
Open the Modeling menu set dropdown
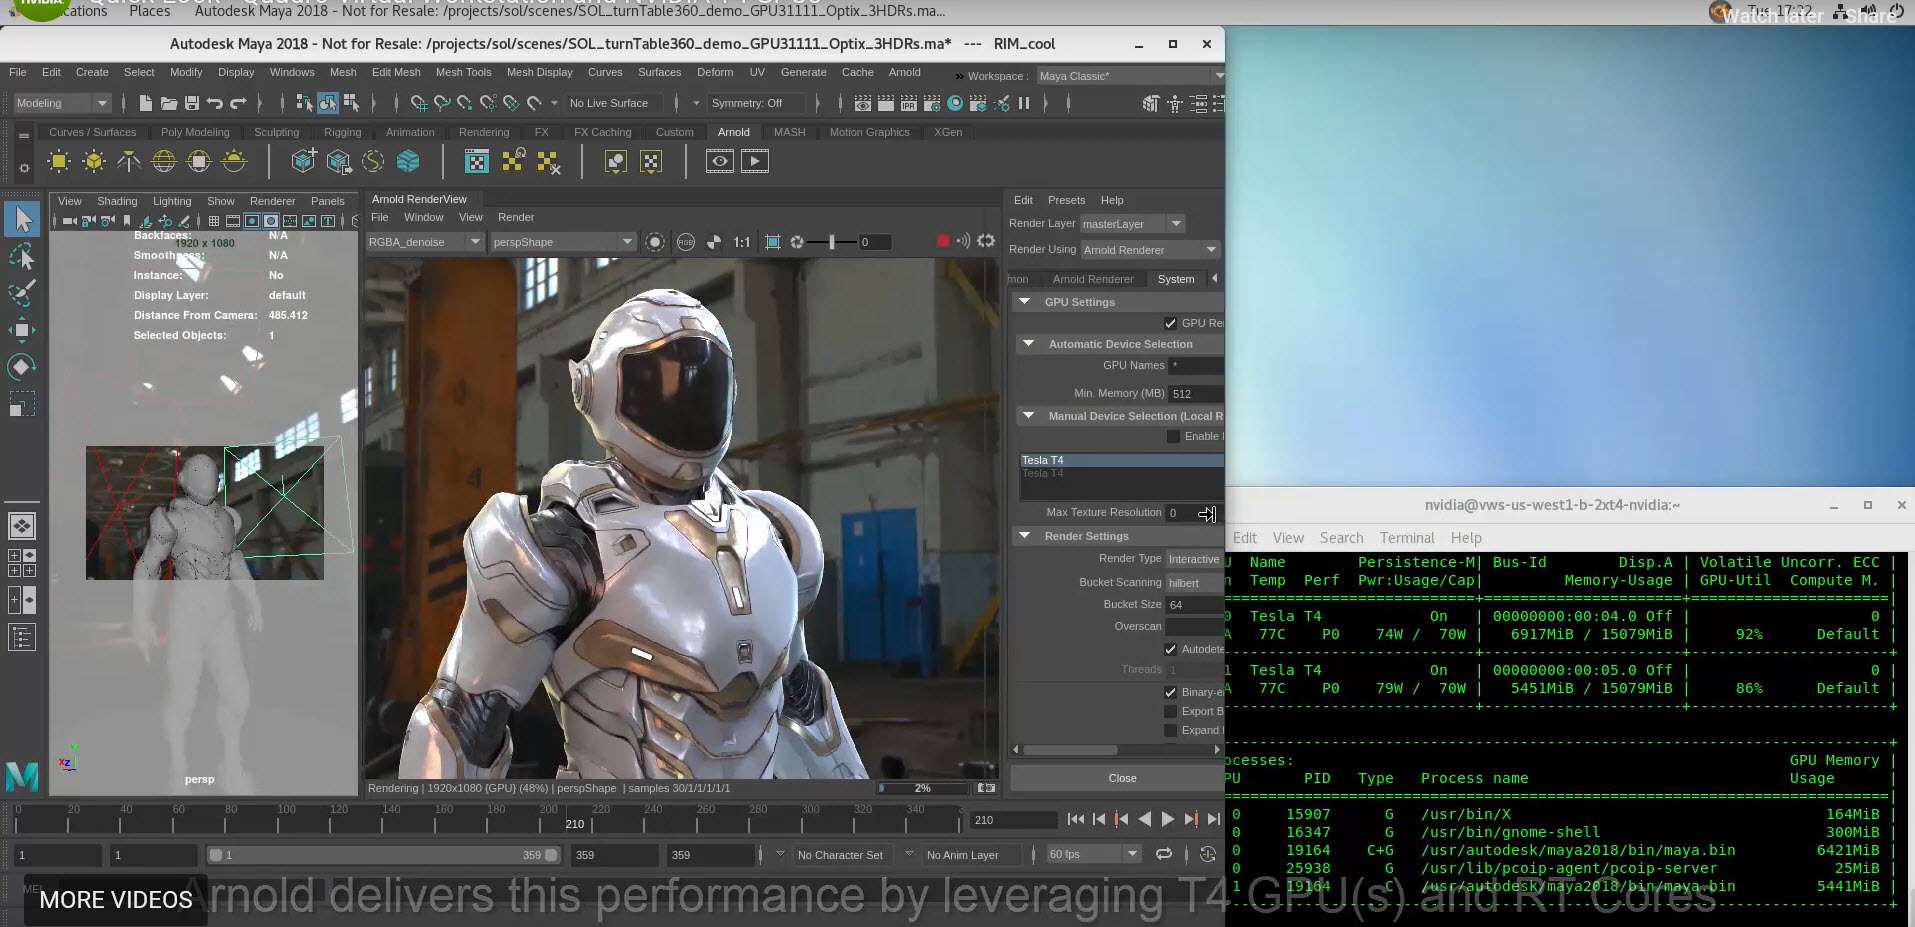click(62, 102)
